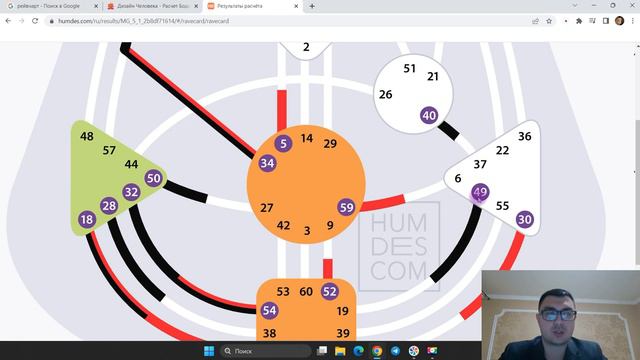Open a new tab with plus button
Viewport: 640px width, 360px height.
pyautogui.click(x=312, y=6)
